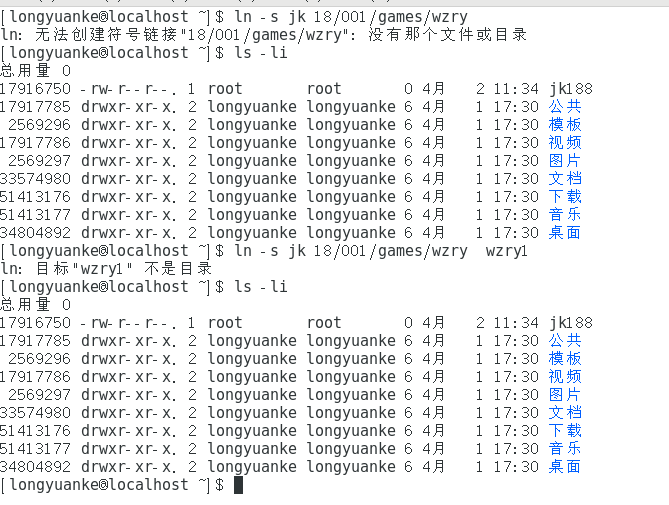Viewport: 669px width, 505px height.
Task: Click directory 图片 in the second ls listing
Action: point(565,395)
